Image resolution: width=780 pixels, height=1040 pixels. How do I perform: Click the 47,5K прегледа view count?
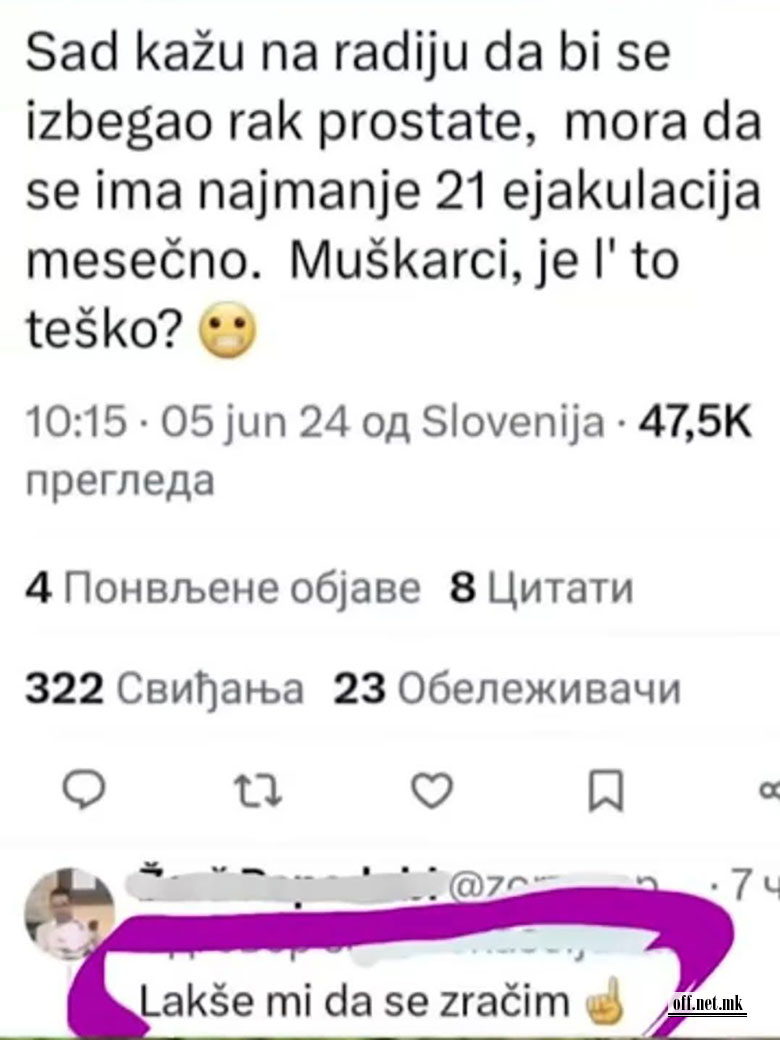(389, 450)
